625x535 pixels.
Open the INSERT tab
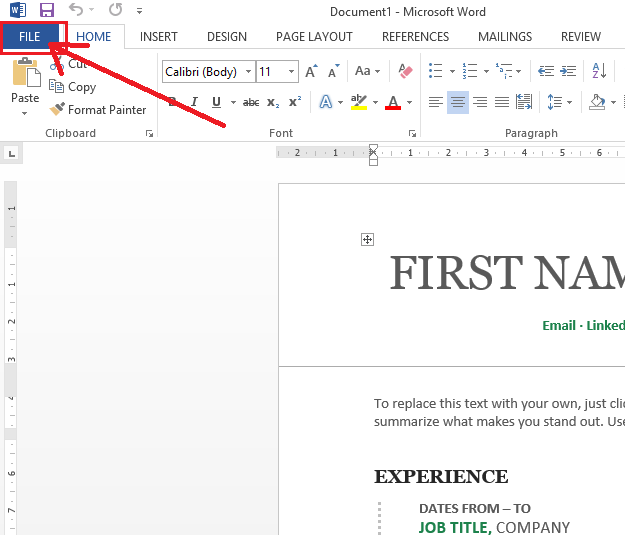[x=158, y=37]
